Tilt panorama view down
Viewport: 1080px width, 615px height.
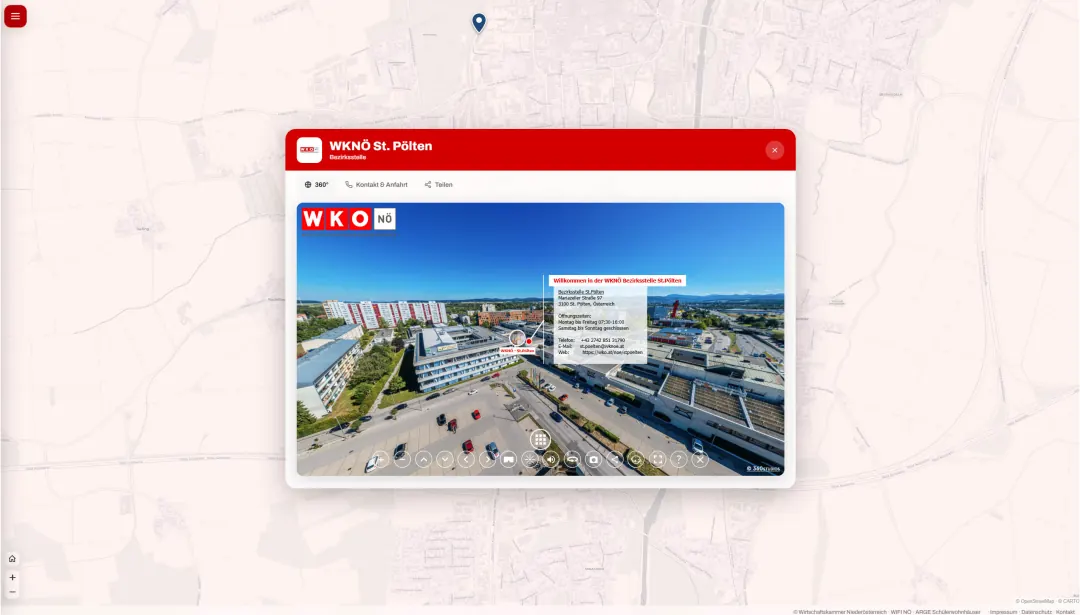point(445,459)
